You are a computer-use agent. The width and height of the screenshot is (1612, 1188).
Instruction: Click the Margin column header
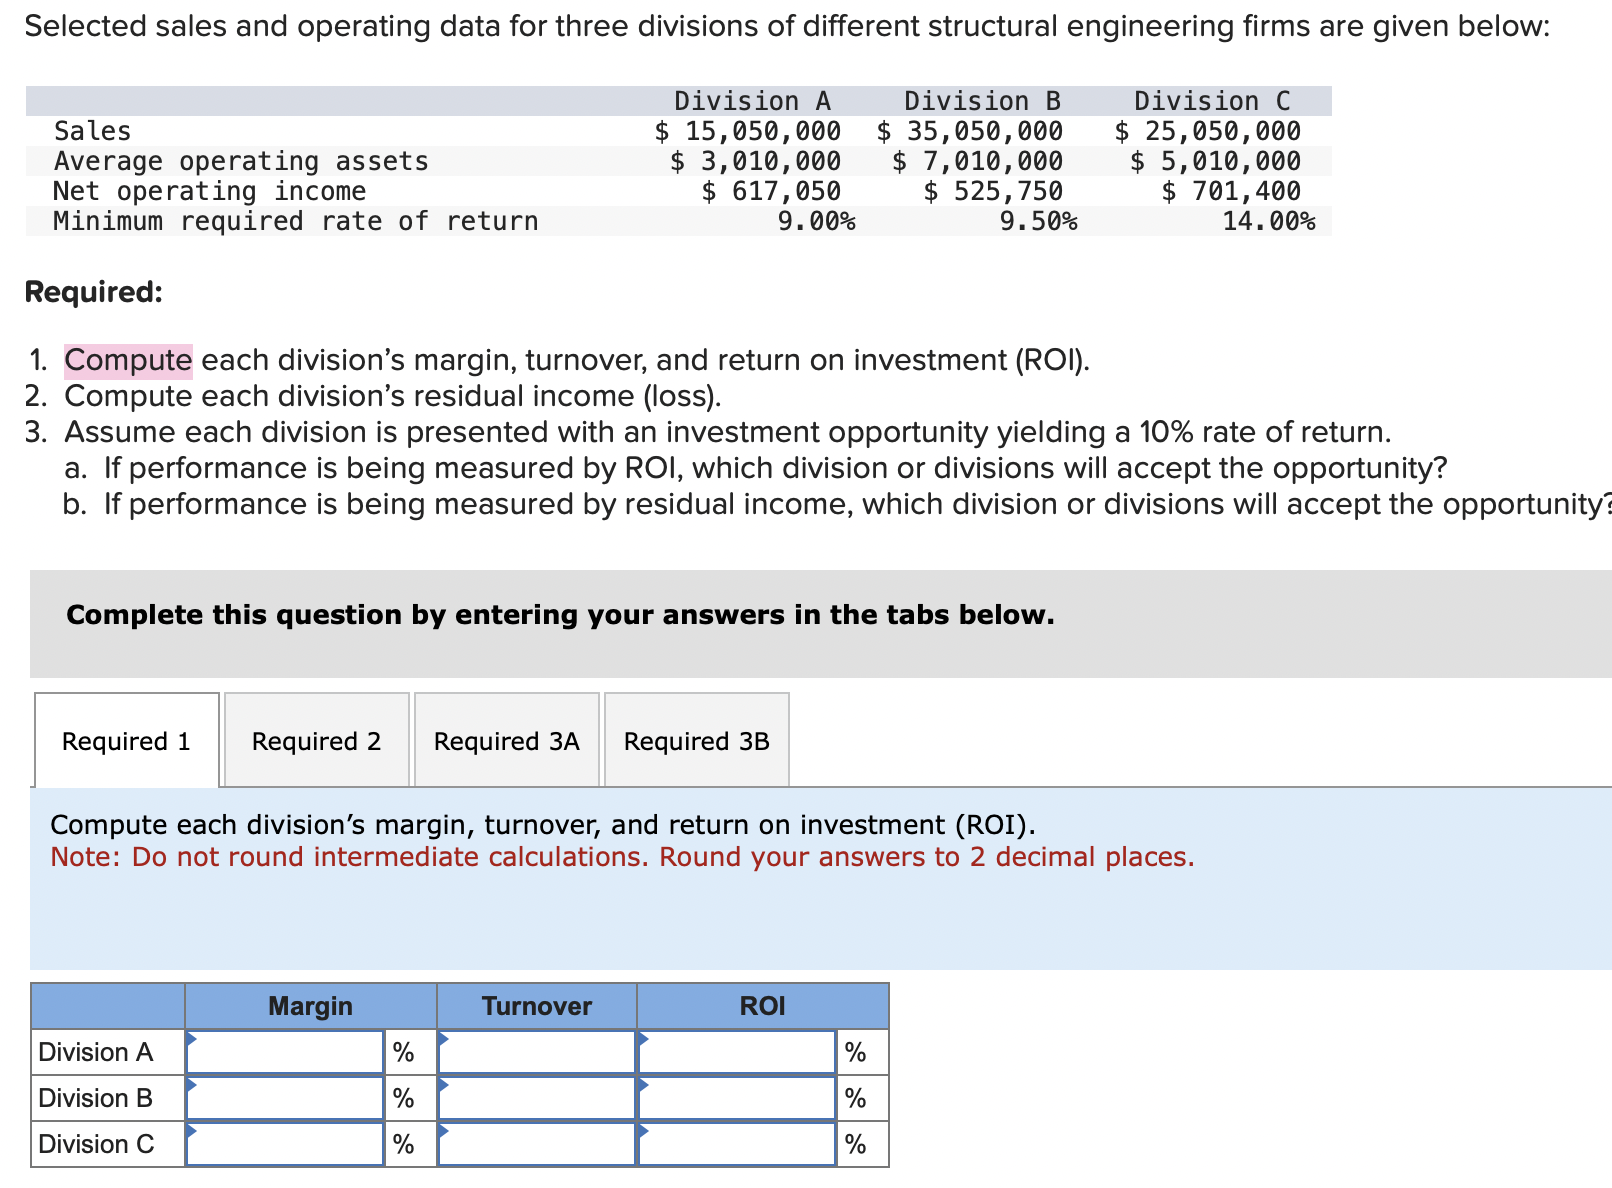[x=309, y=1006]
